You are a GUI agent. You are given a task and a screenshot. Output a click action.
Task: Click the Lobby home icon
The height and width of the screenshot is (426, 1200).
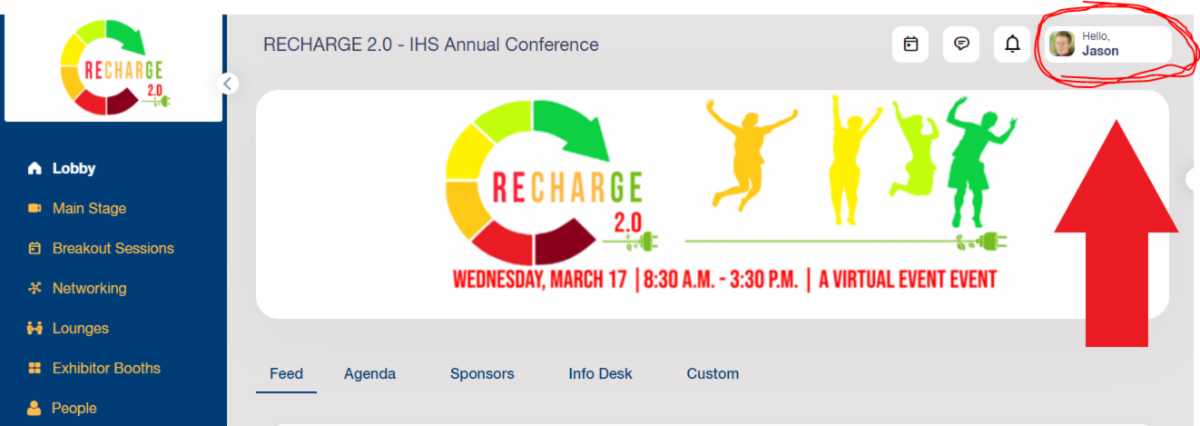(x=34, y=168)
